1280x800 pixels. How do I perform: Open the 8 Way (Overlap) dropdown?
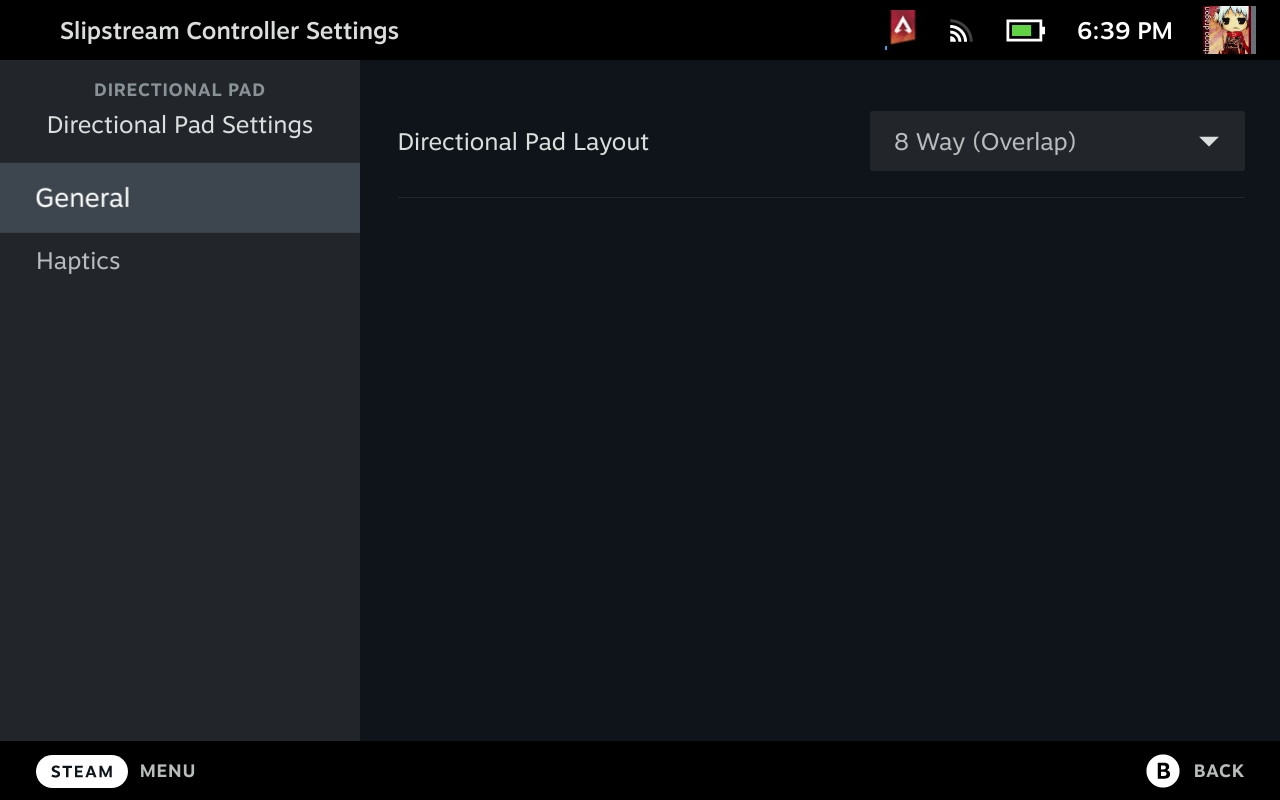pos(1056,141)
